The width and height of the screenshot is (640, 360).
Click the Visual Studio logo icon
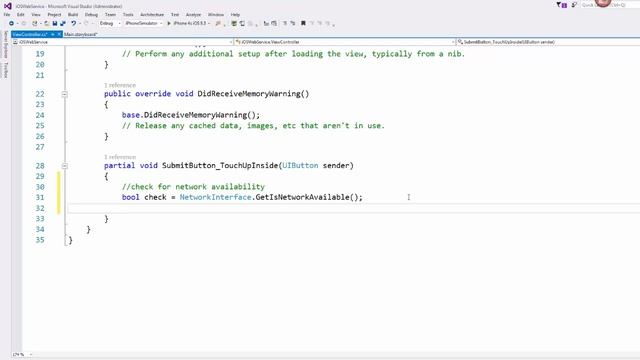(7, 6)
